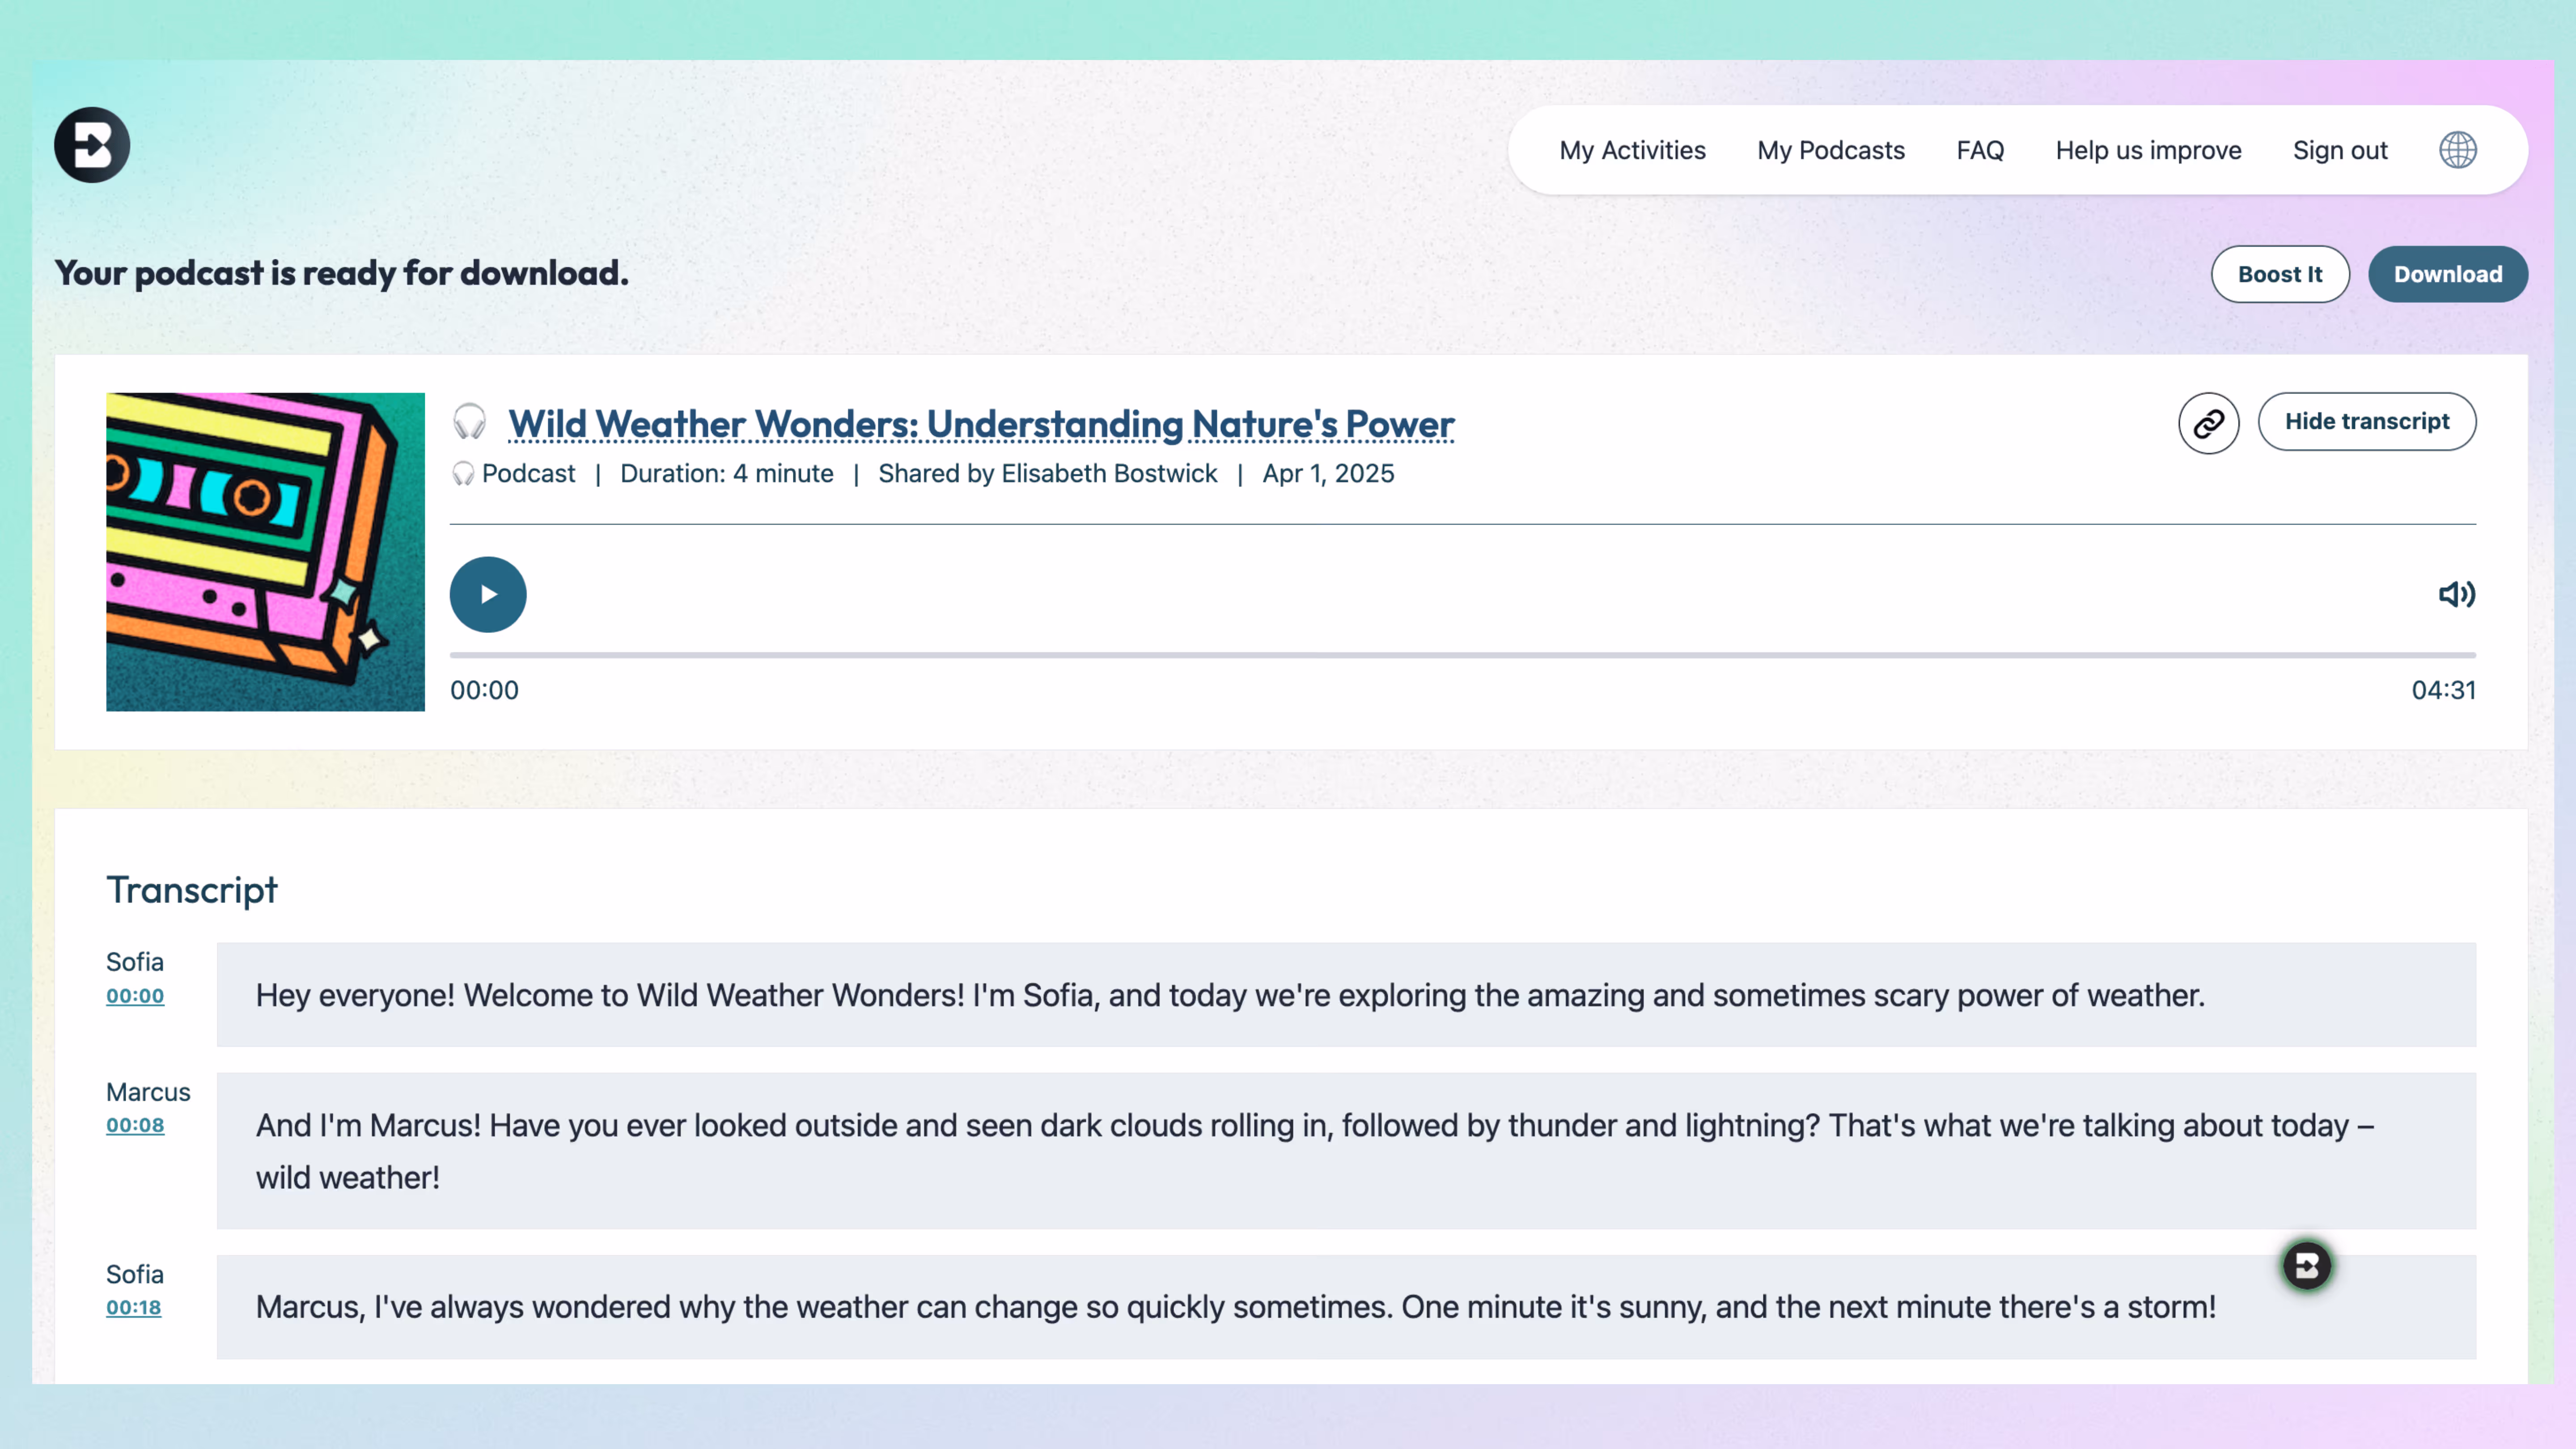The width and height of the screenshot is (2576, 1449).
Task: Open the FAQ page
Action: [1979, 150]
